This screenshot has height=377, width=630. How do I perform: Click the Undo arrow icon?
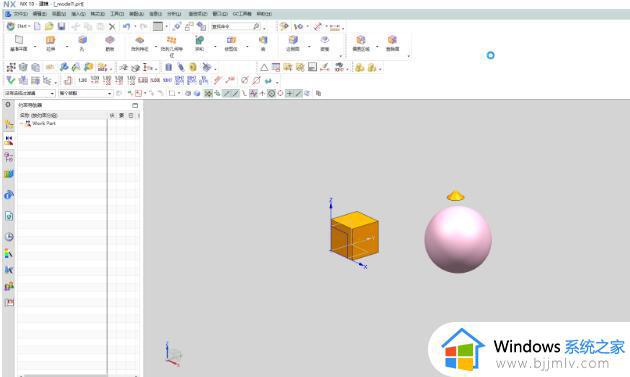[126, 27]
